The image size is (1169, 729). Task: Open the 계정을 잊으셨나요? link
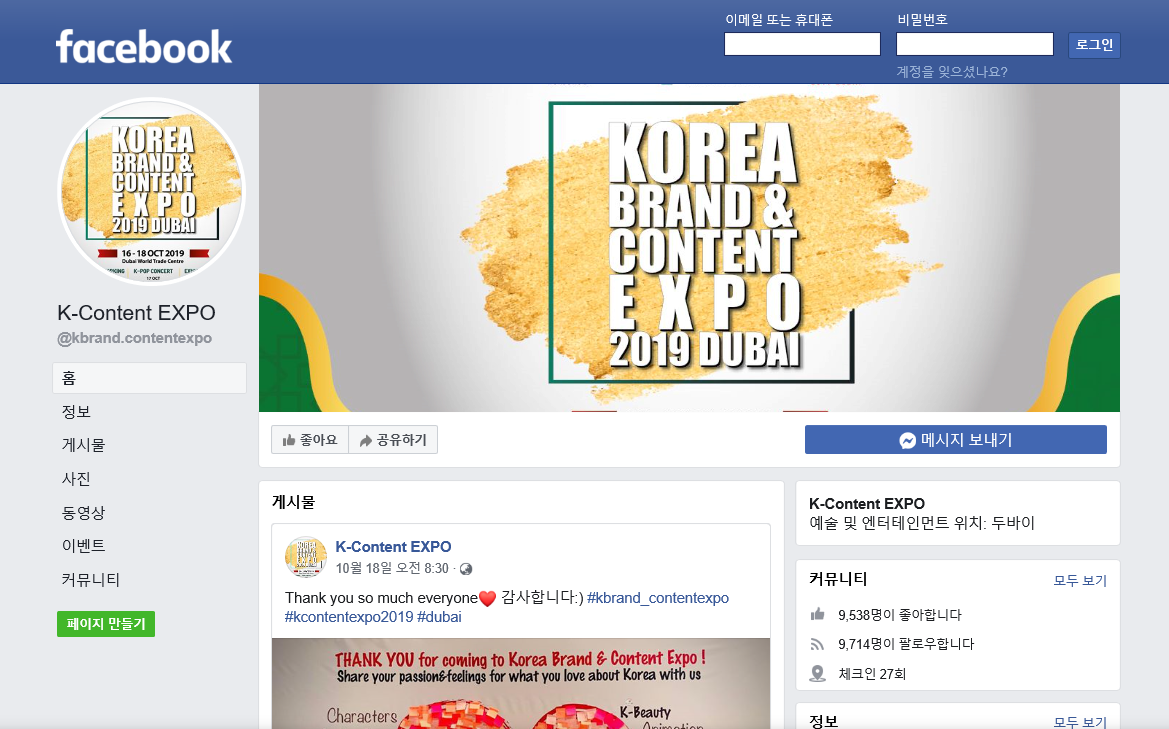click(951, 72)
